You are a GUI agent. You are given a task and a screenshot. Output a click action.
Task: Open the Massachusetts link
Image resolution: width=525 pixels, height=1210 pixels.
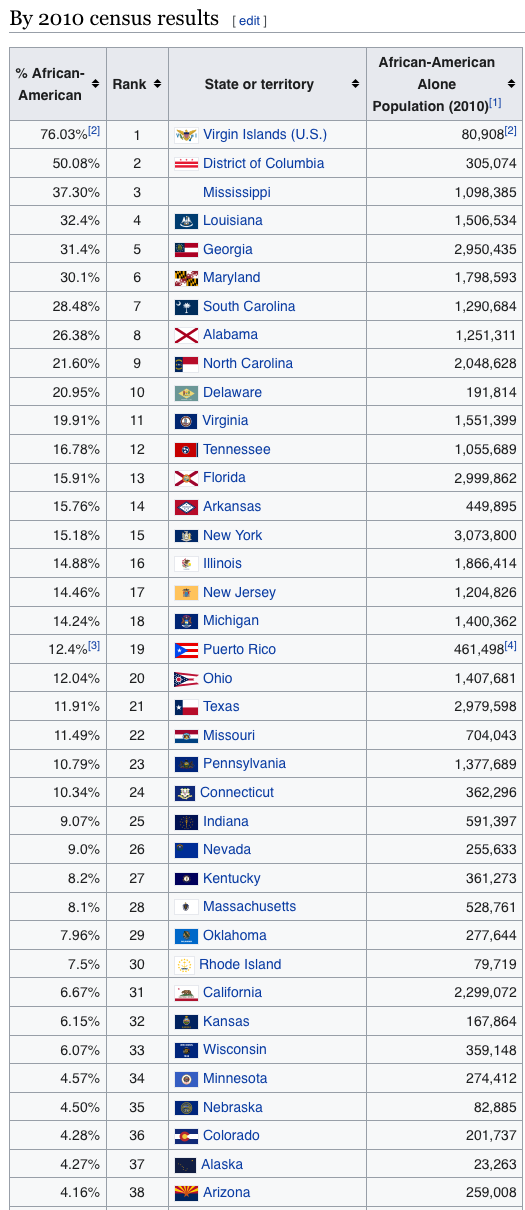250,907
